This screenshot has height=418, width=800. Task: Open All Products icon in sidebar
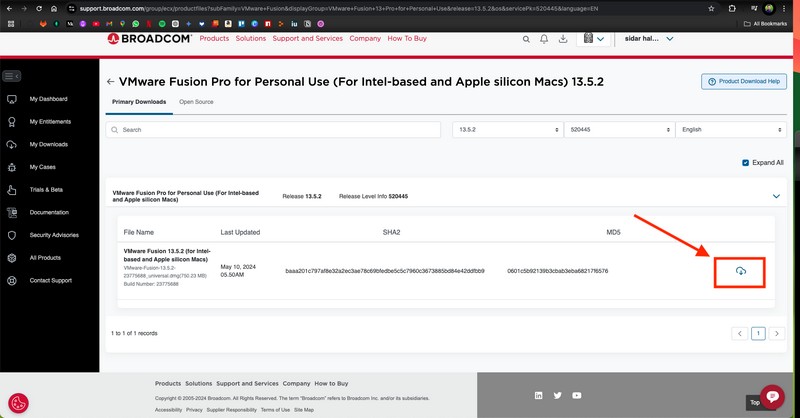[x=12, y=258]
